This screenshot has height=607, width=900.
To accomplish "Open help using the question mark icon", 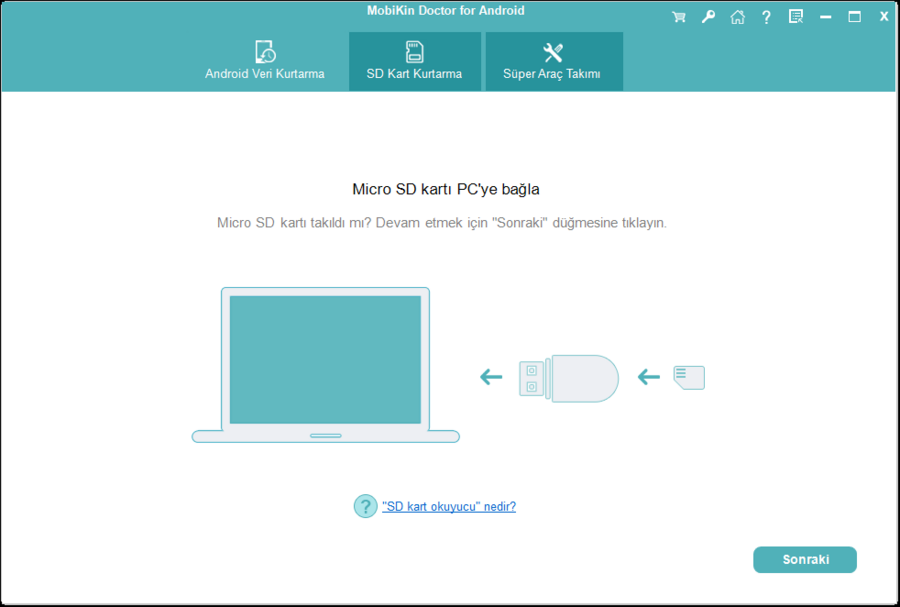I will pos(766,16).
